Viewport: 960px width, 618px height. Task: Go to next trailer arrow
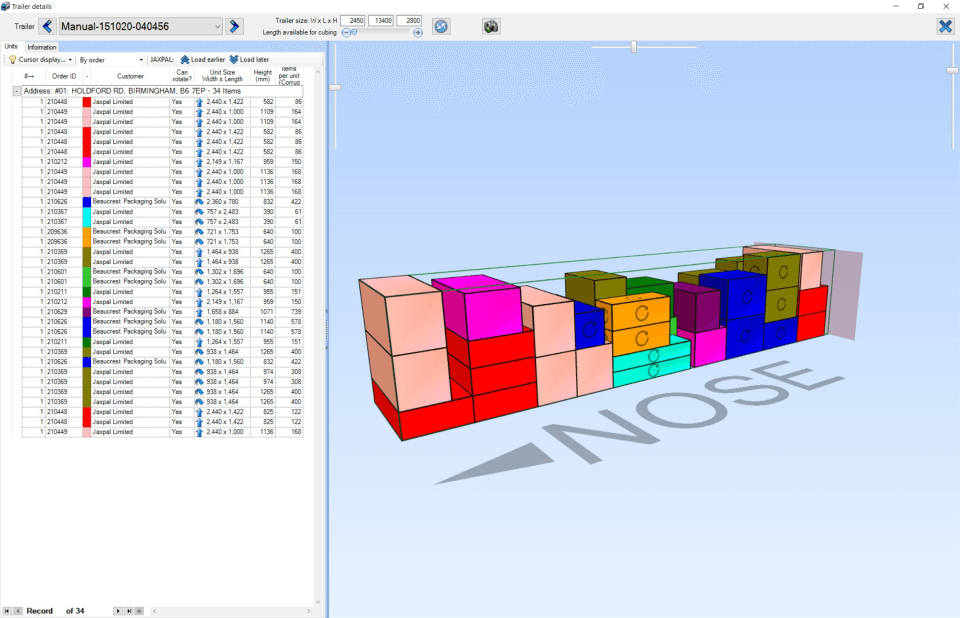click(x=234, y=26)
